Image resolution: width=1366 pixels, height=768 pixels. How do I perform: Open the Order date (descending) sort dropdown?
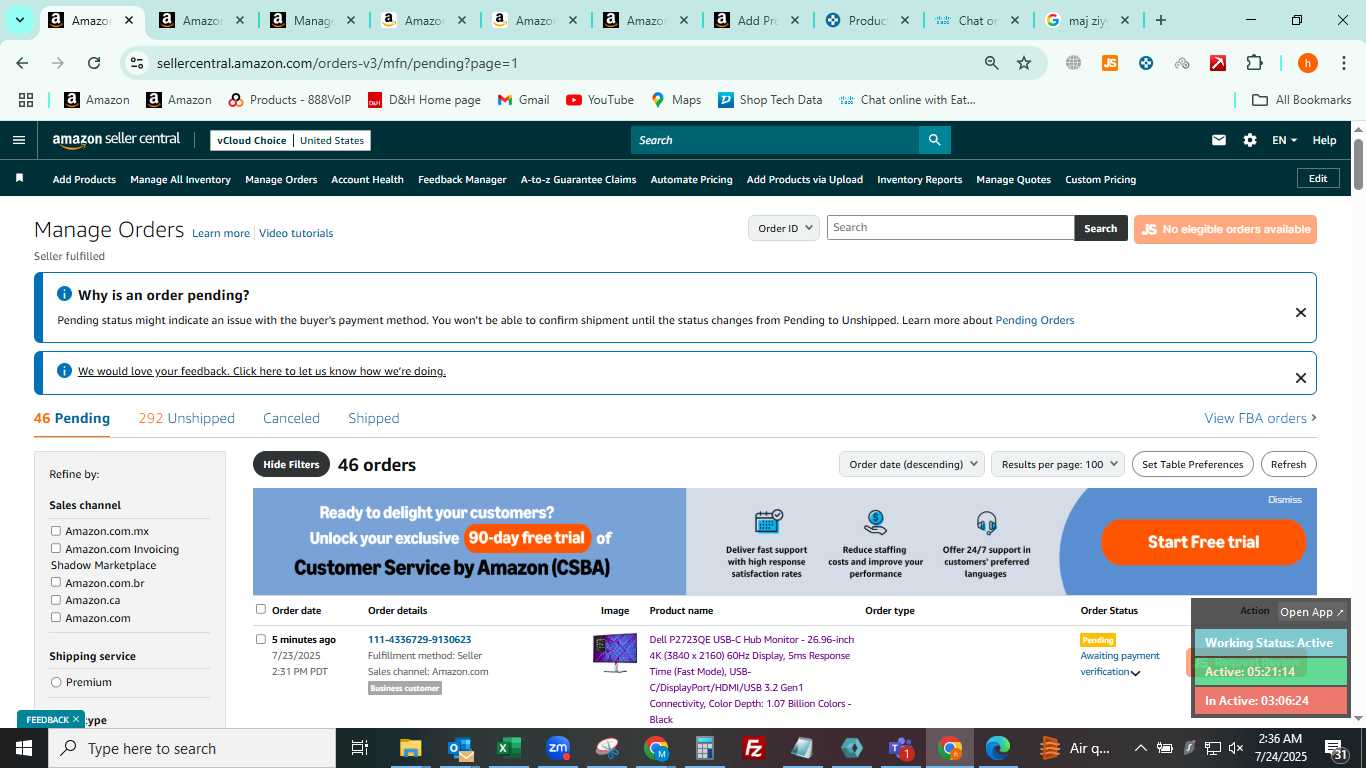[x=911, y=464]
